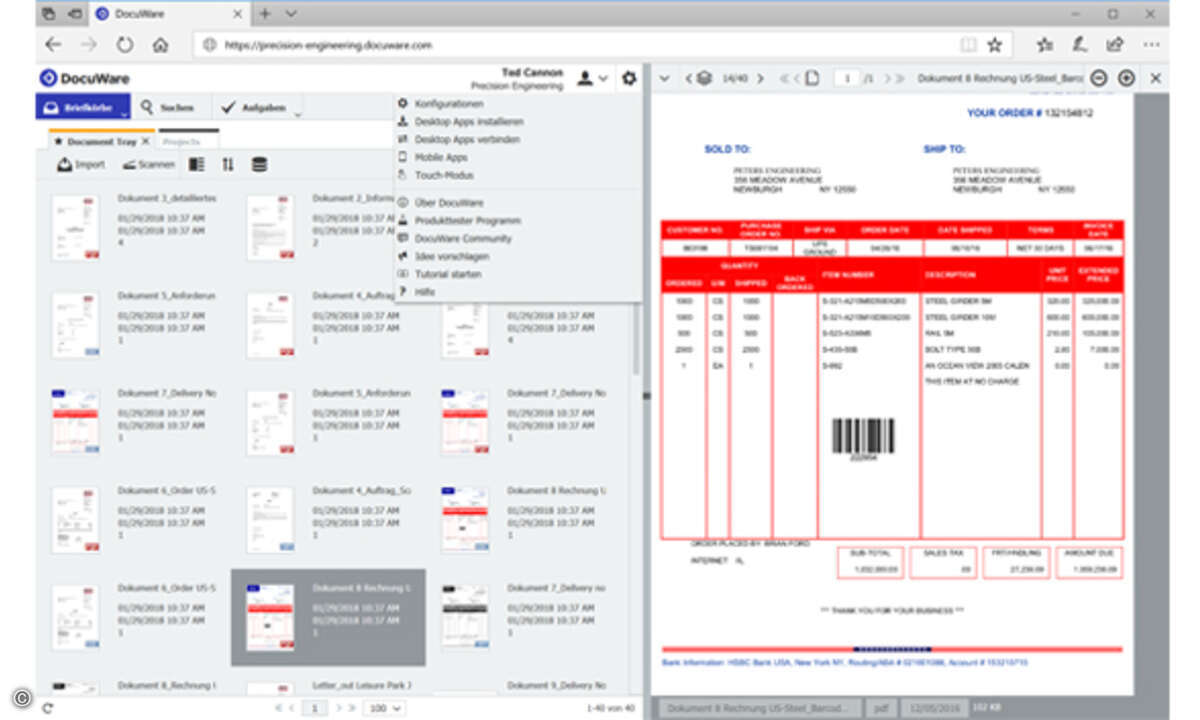This screenshot has height=720, width=1200.
Task: Go back in the browser
Action: pyautogui.click(x=53, y=45)
